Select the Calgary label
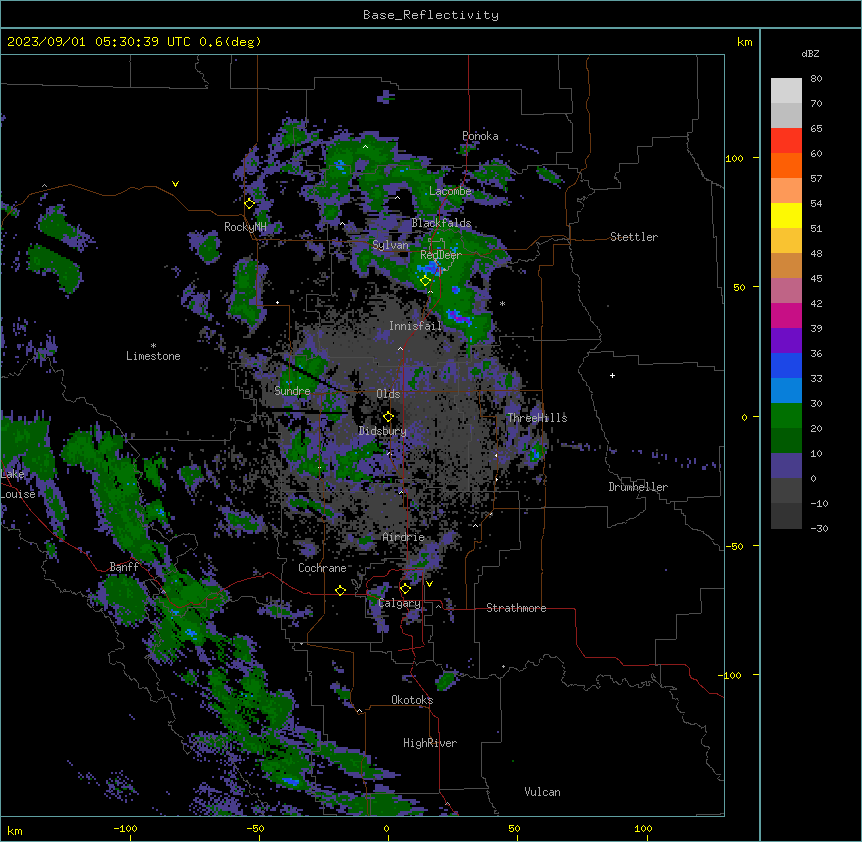 click(400, 603)
